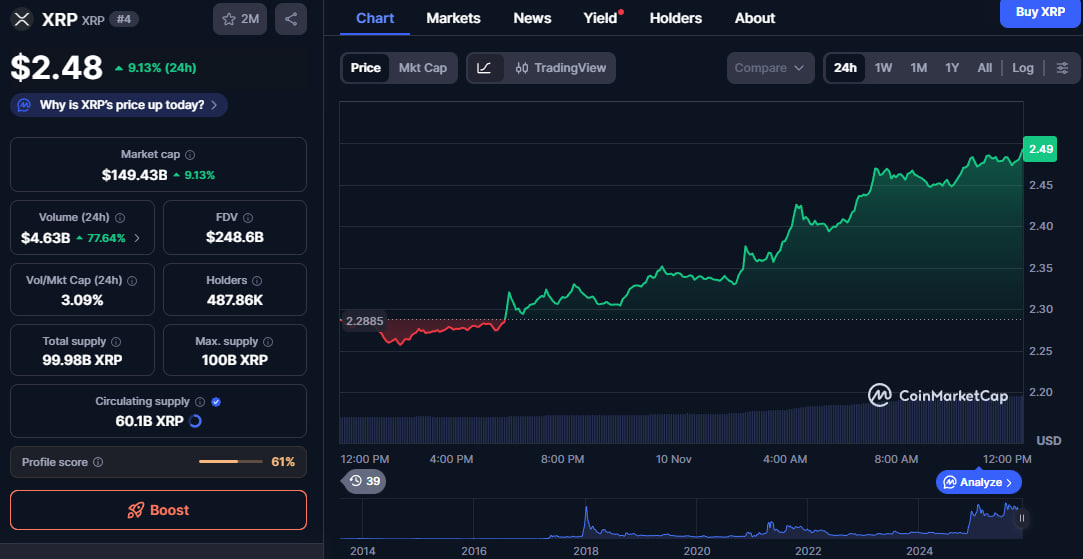Click the line chart type icon

click(x=484, y=68)
